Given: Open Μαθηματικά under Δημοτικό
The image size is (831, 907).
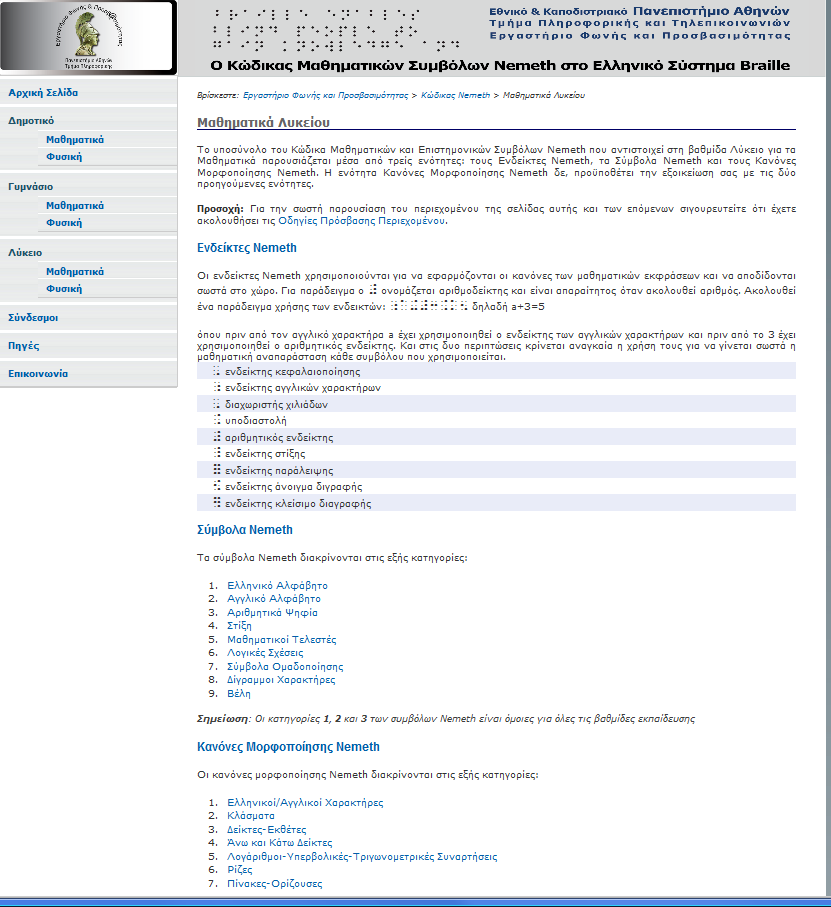Looking at the screenshot, I should coord(75,139).
